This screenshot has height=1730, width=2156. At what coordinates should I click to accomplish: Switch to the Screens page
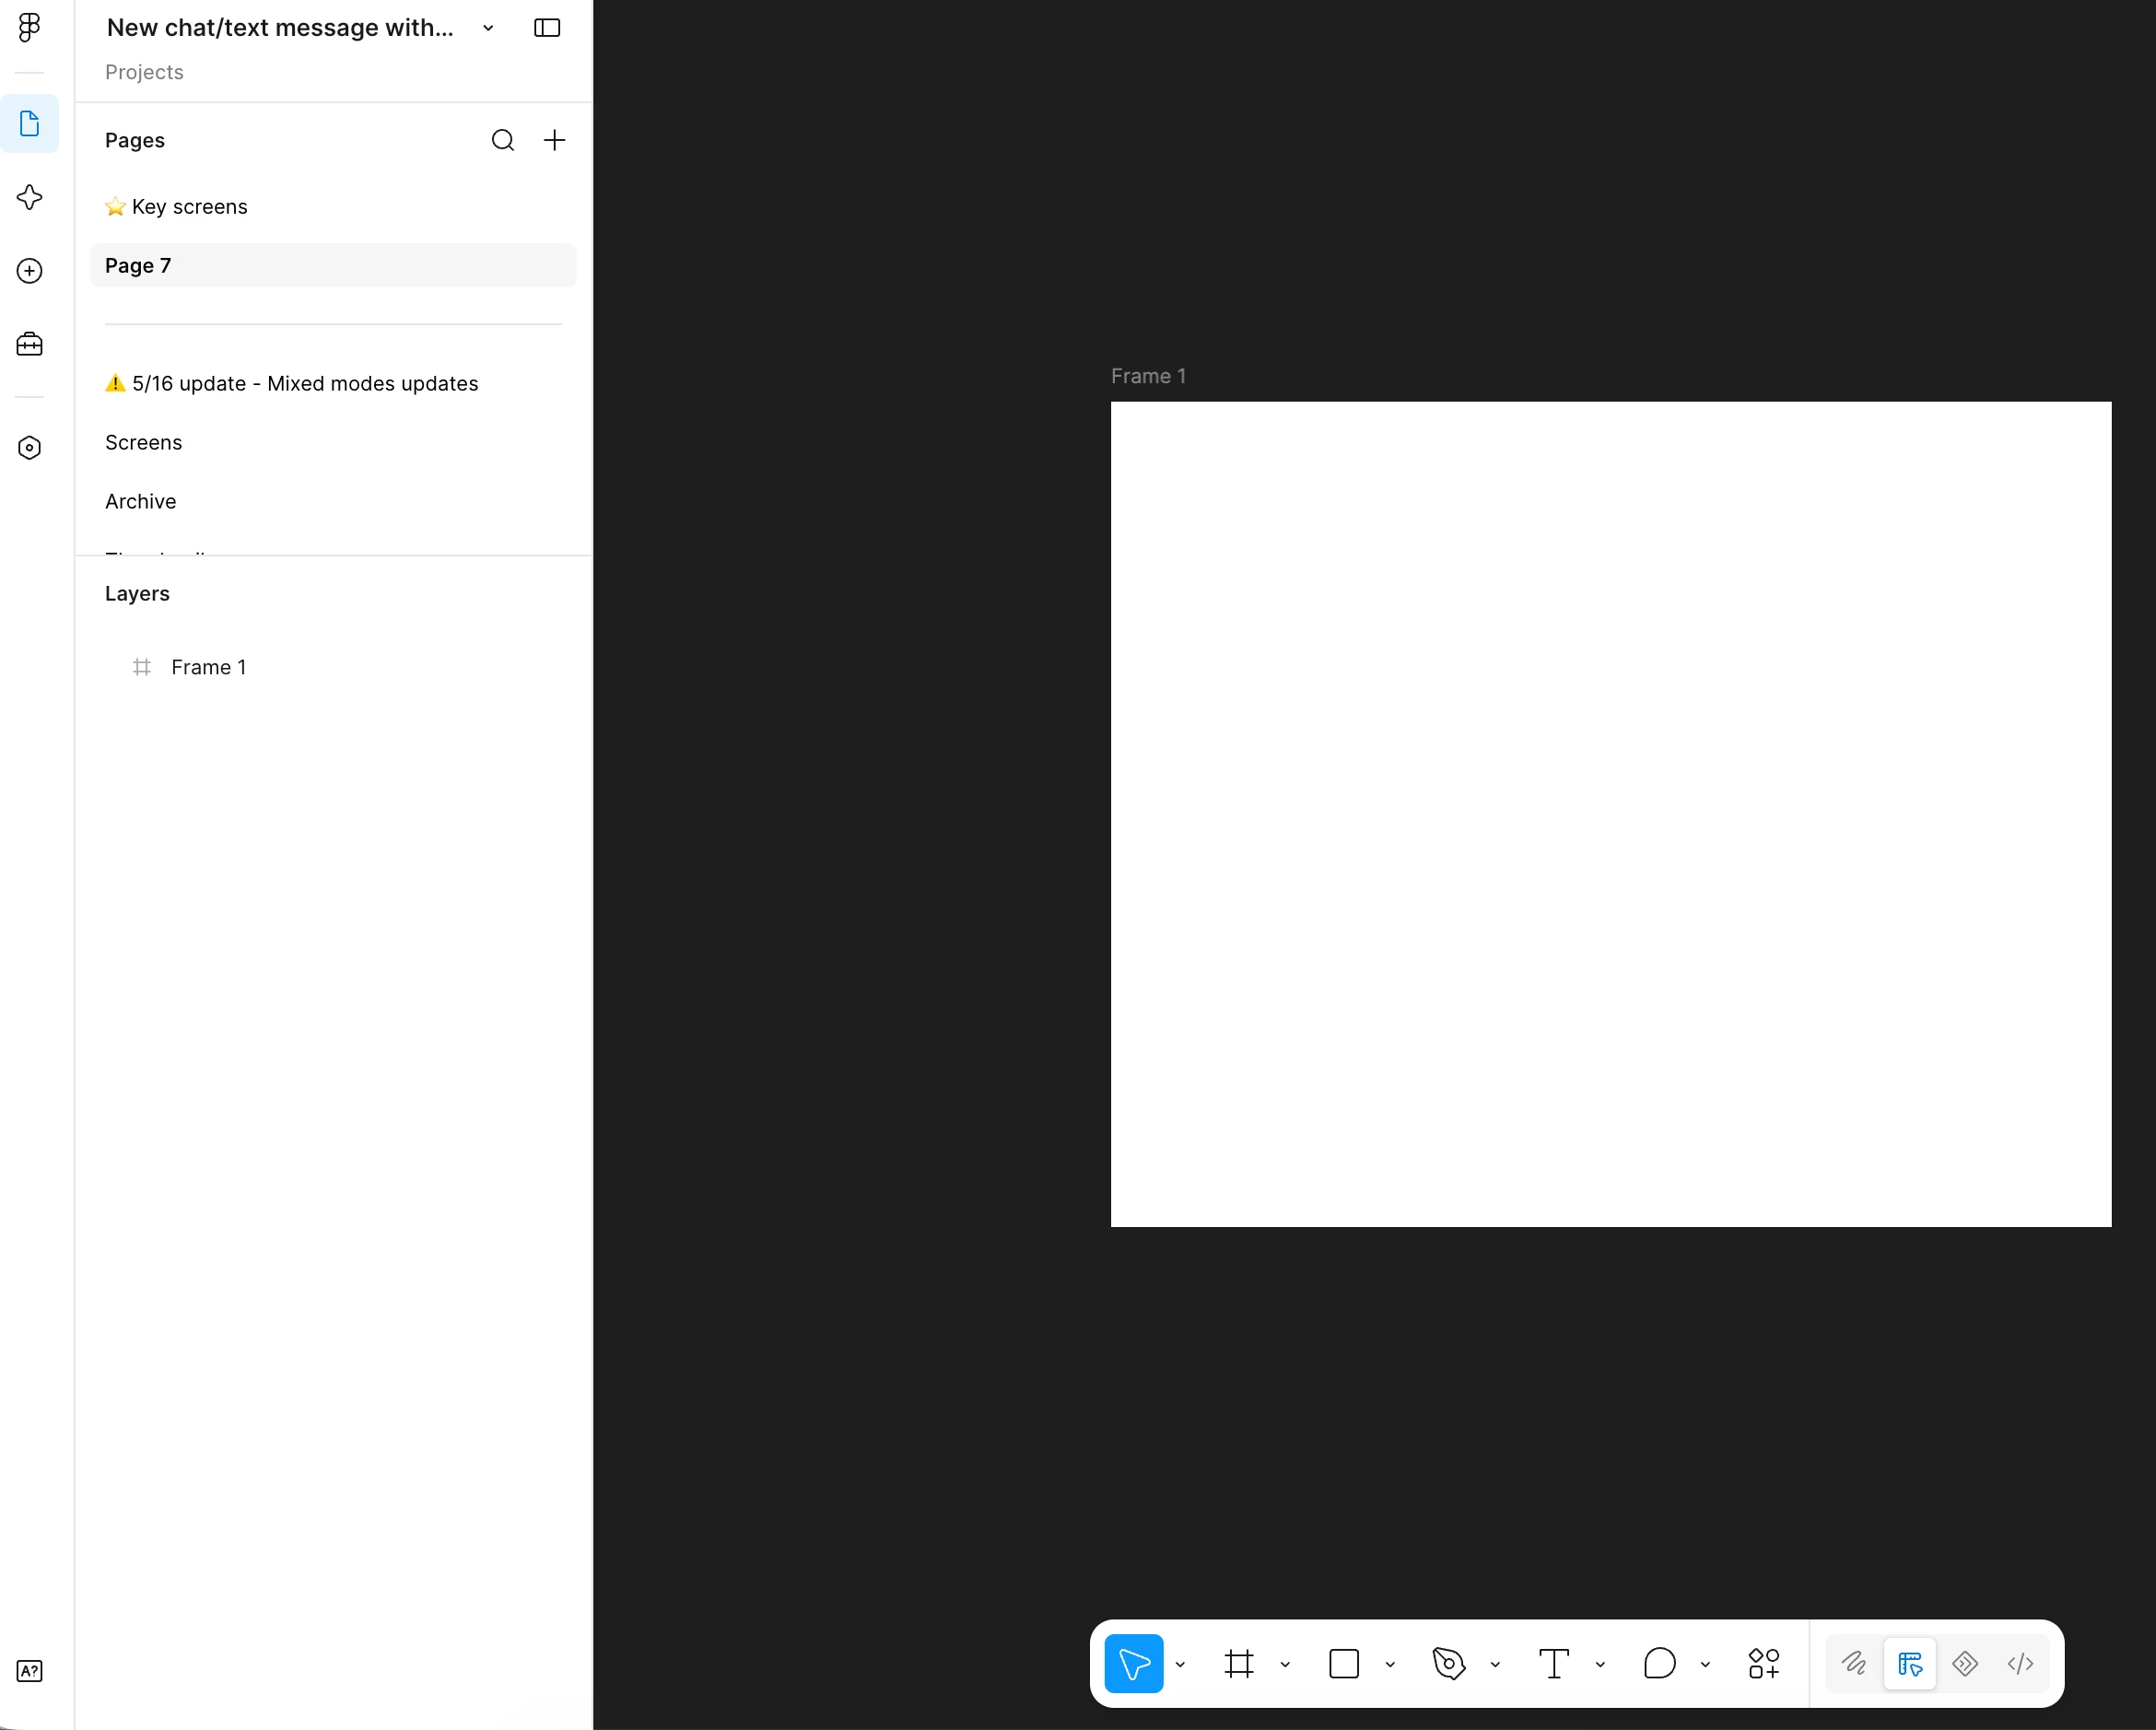(x=333, y=443)
